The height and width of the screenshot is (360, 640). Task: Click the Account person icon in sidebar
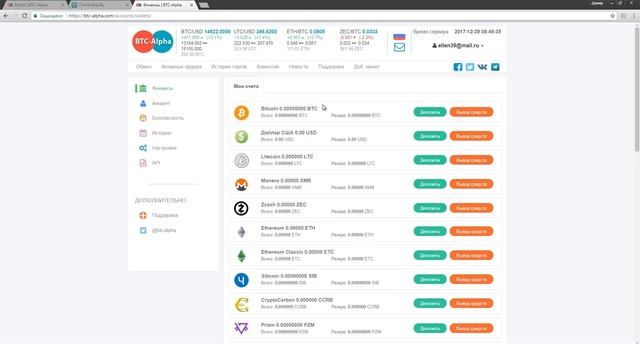[x=143, y=103]
